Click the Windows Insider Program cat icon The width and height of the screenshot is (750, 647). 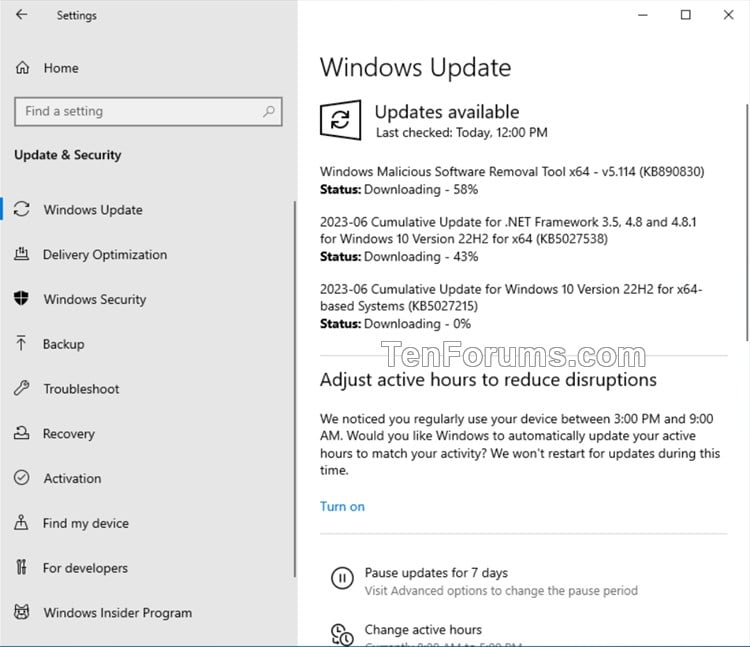tap(22, 612)
